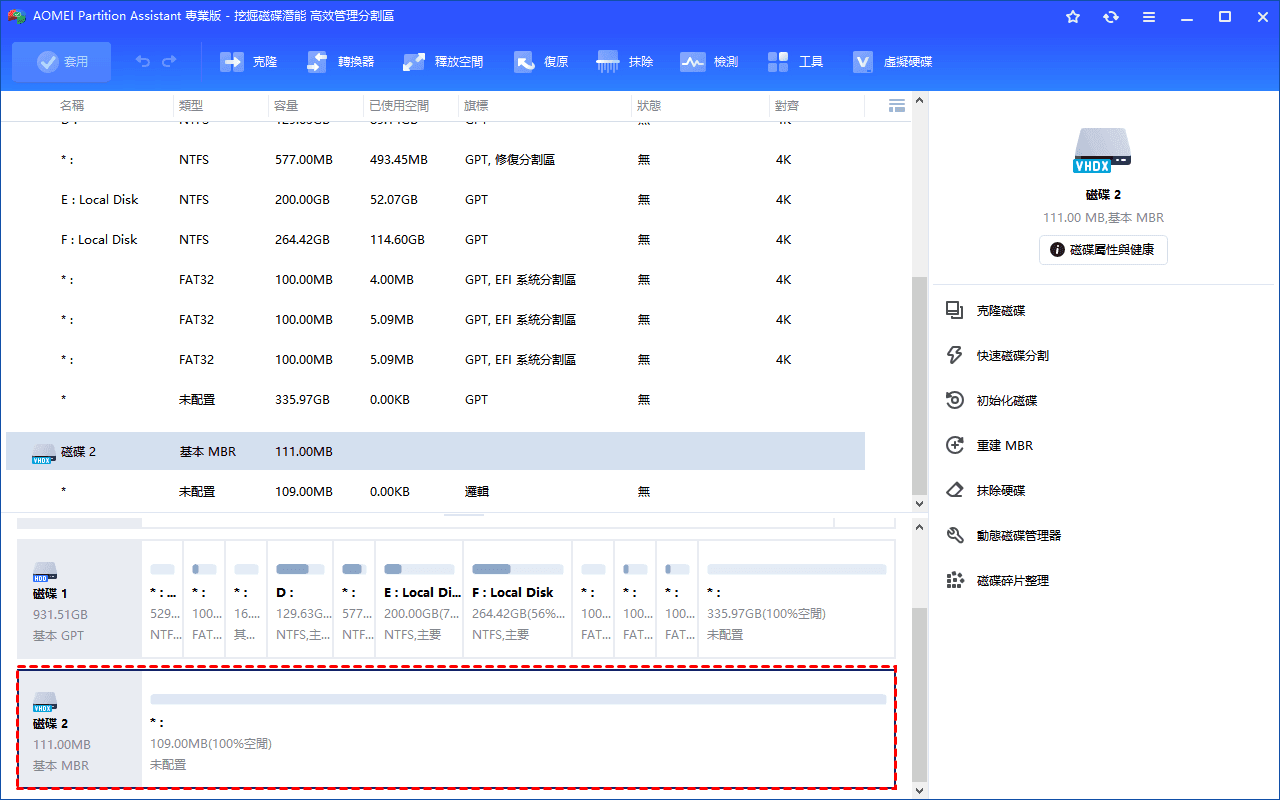Click scroll down arrow of partition list

coord(920,504)
